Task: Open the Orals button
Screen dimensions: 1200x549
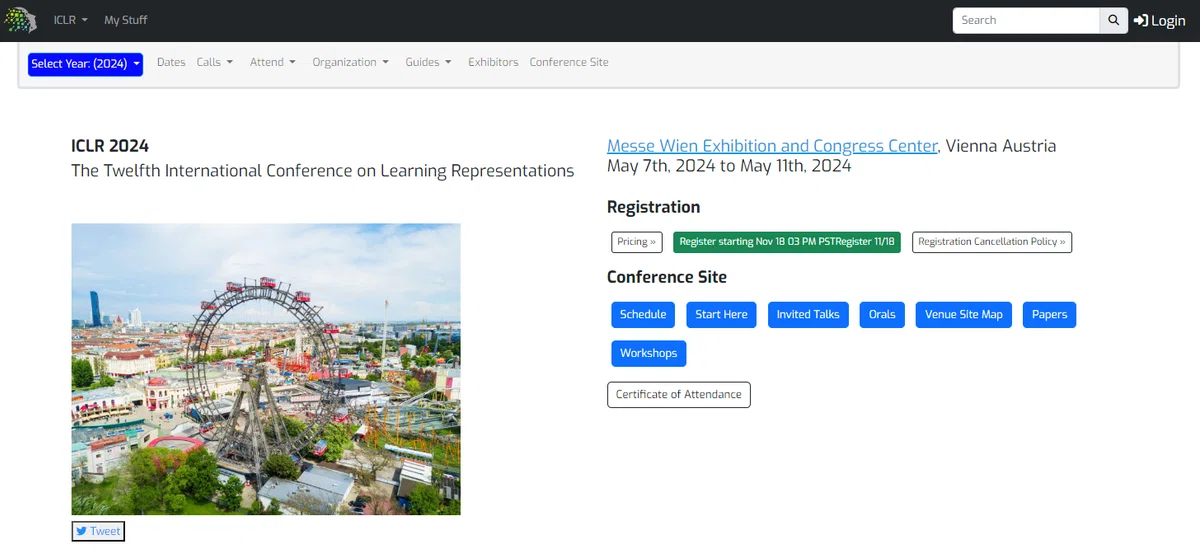Action: (882, 315)
